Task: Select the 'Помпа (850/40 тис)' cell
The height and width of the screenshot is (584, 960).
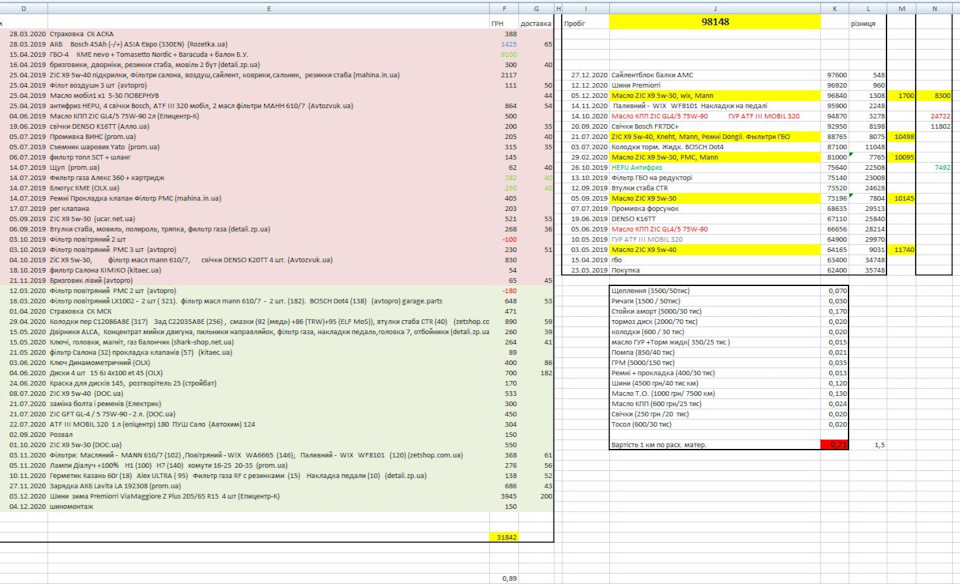Action: pyautogui.click(x=715, y=352)
